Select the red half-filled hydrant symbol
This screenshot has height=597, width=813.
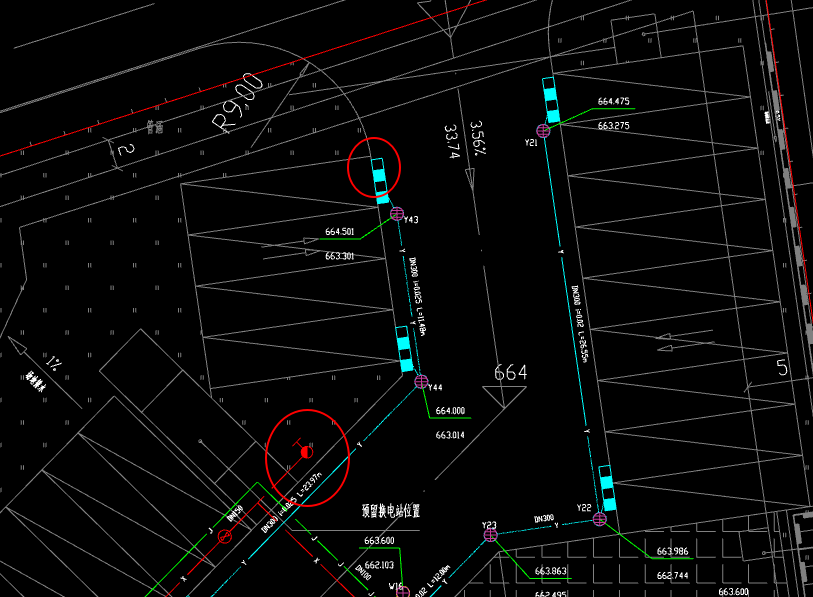306,452
